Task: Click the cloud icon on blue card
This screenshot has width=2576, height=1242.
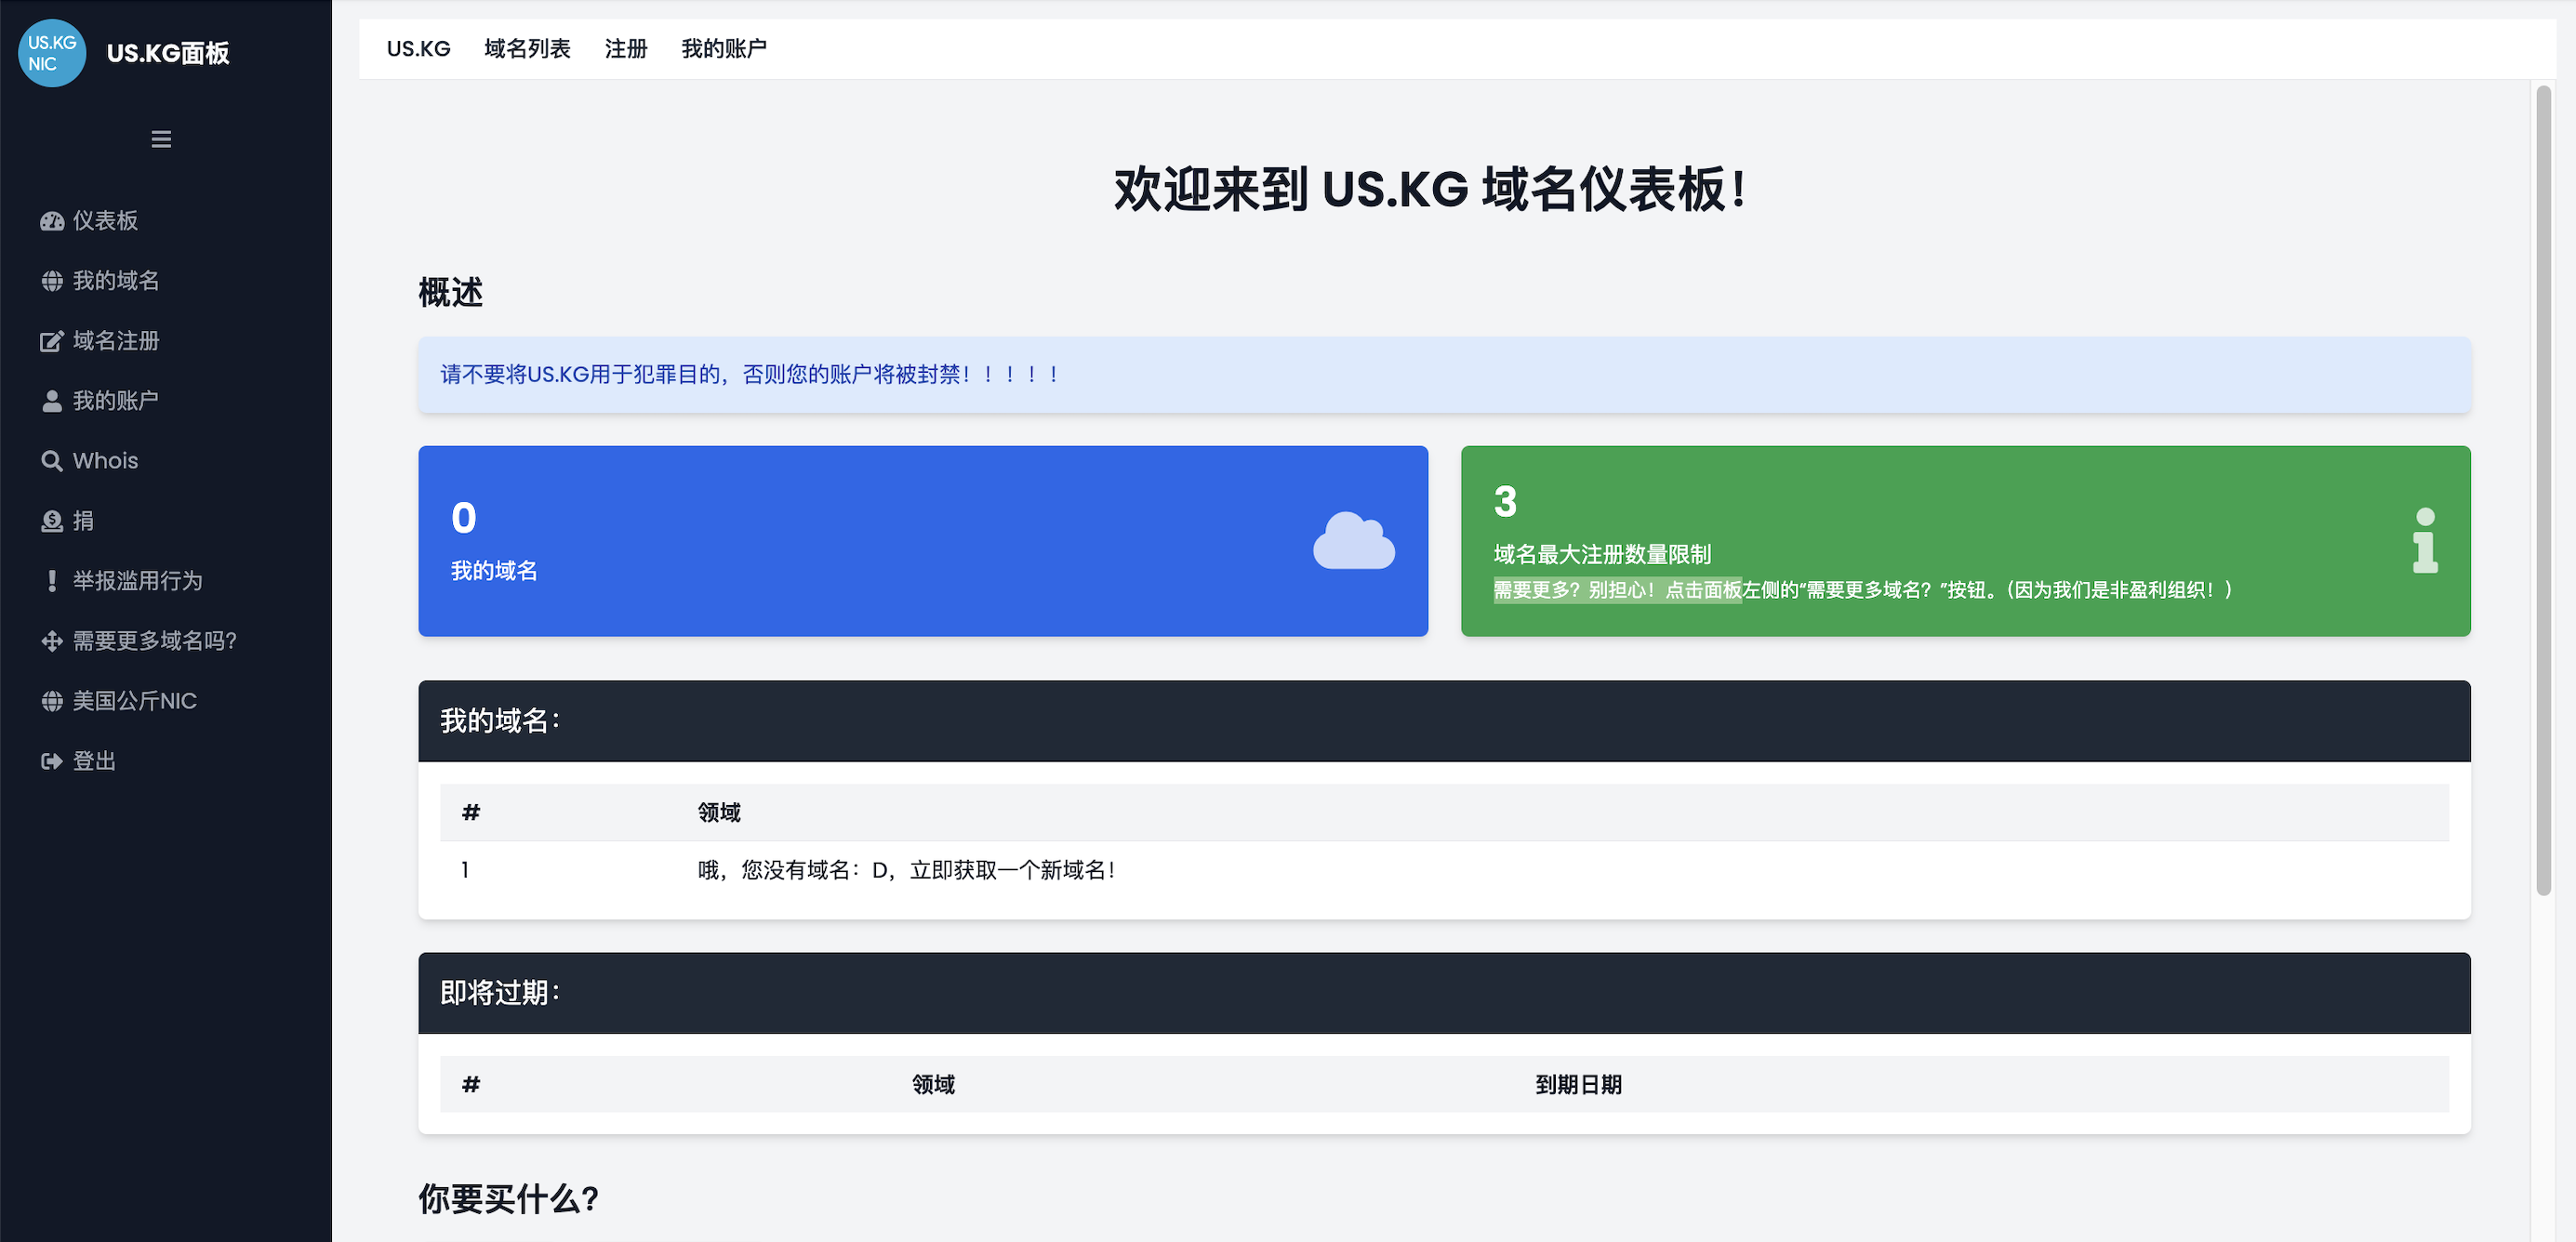Action: click(x=1353, y=541)
